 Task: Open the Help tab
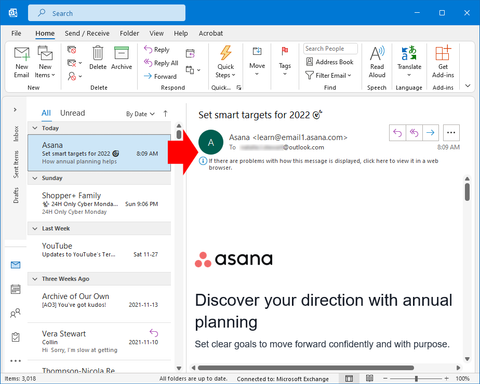[181, 33]
